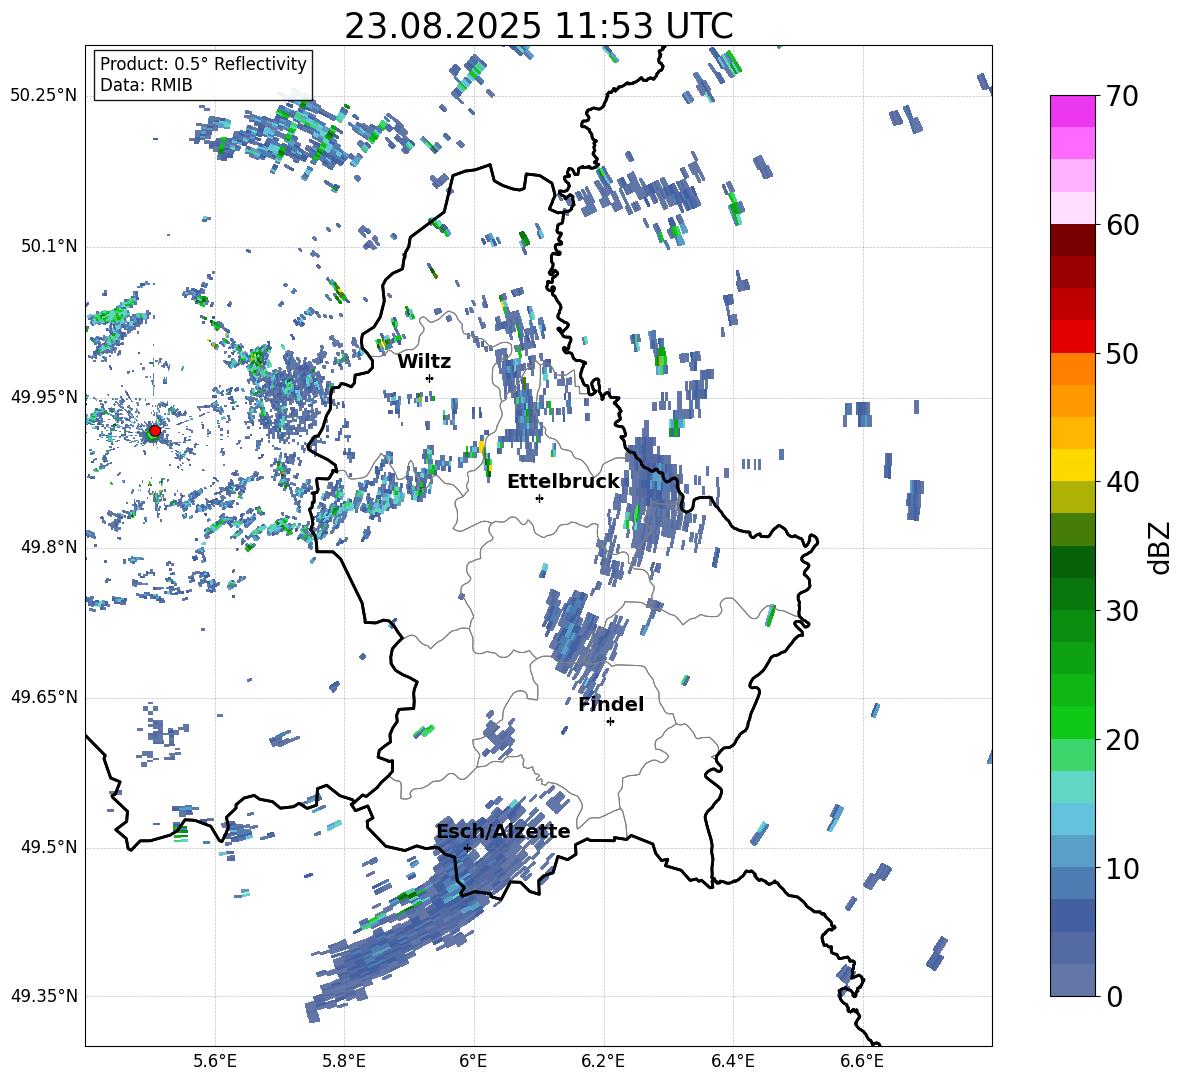Click the 49.5°N latitude label
The width and height of the screenshot is (1184, 1081).
click(48, 847)
